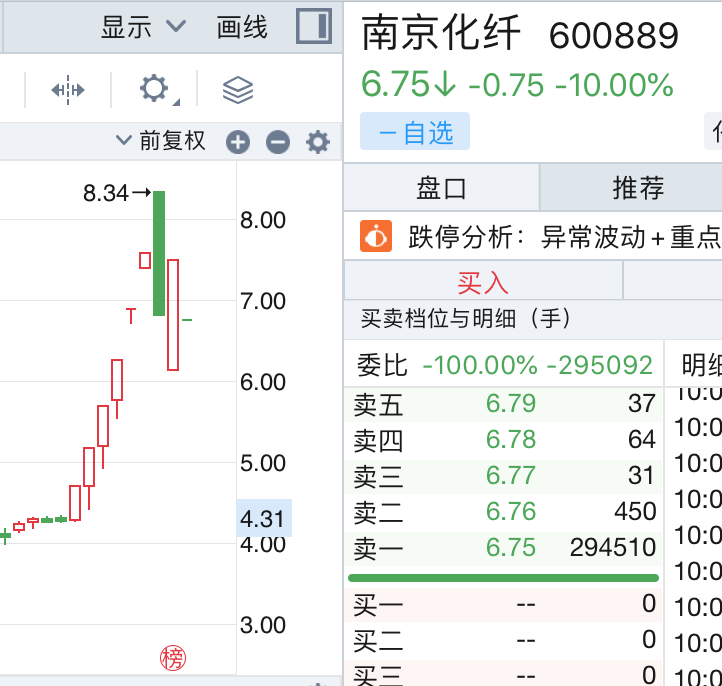Switch to the 推荐 tab
The height and width of the screenshot is (686, 722).
click(x=638, y=188)
